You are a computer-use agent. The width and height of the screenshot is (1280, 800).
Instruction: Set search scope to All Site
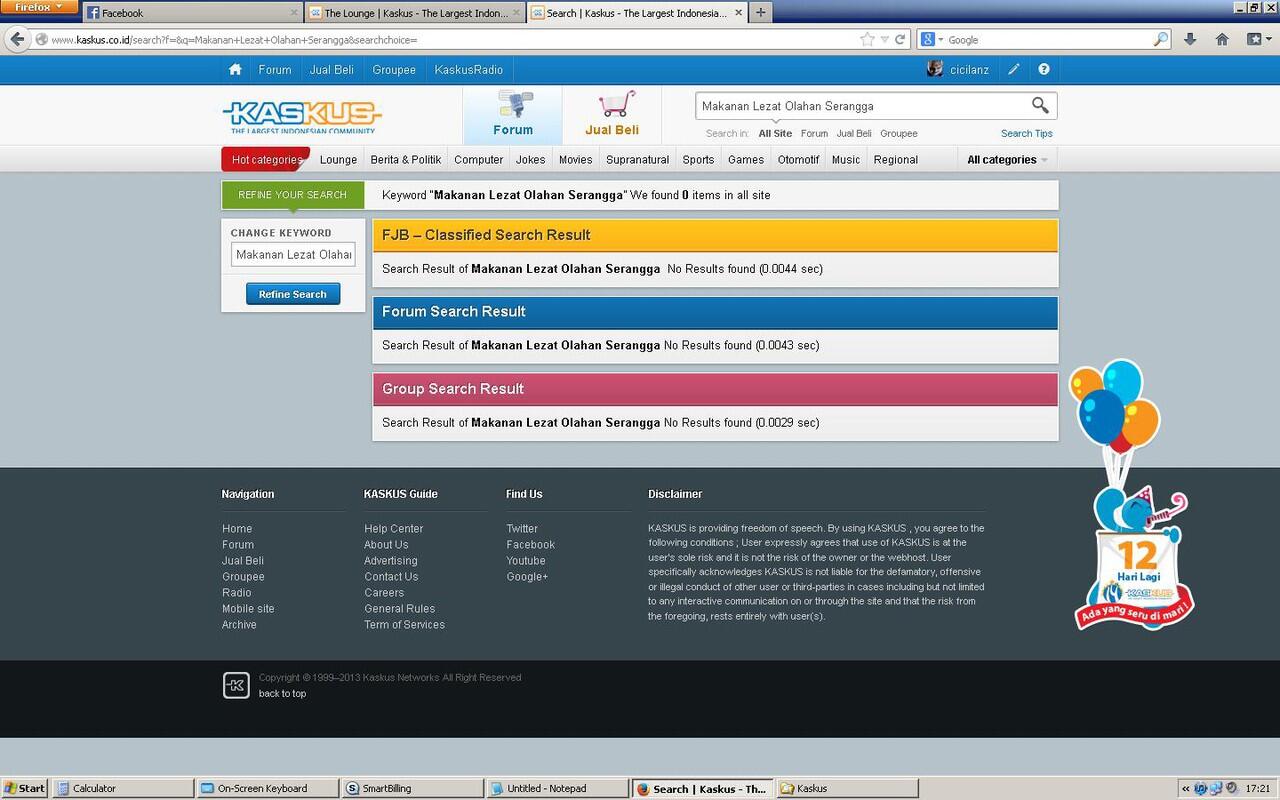click(775, 133)
